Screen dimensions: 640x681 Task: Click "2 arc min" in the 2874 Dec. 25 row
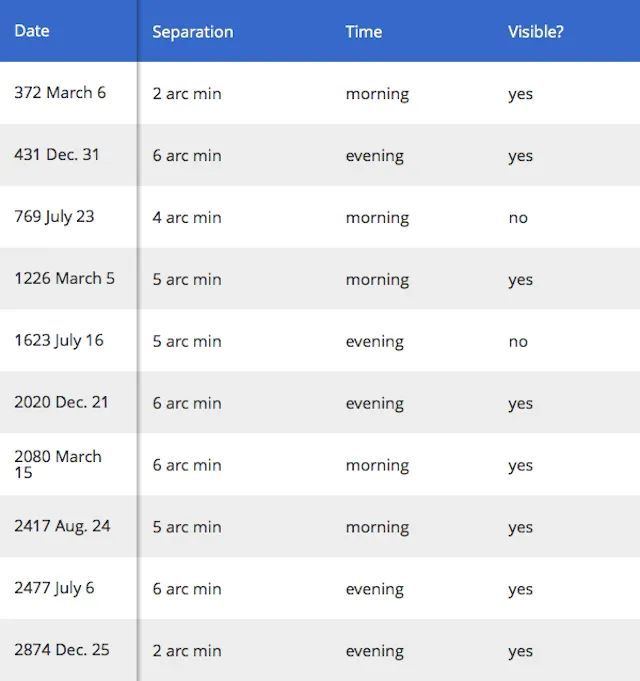187,652
